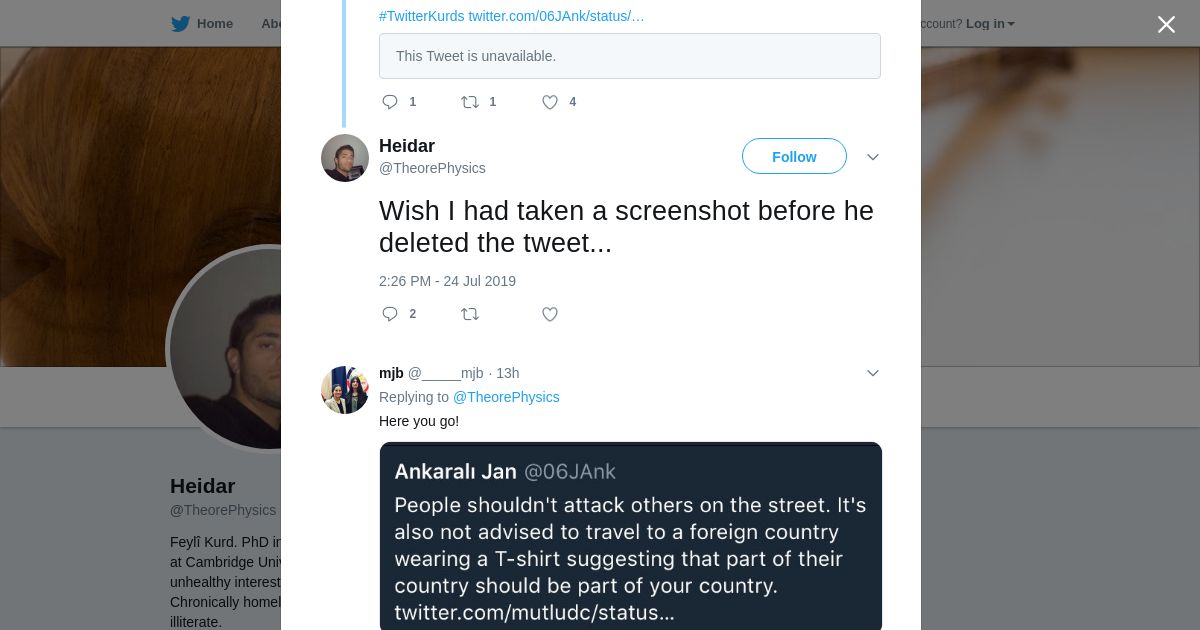
Task: Reply to Heidar's main tweet
Action: tap(390, 314)
